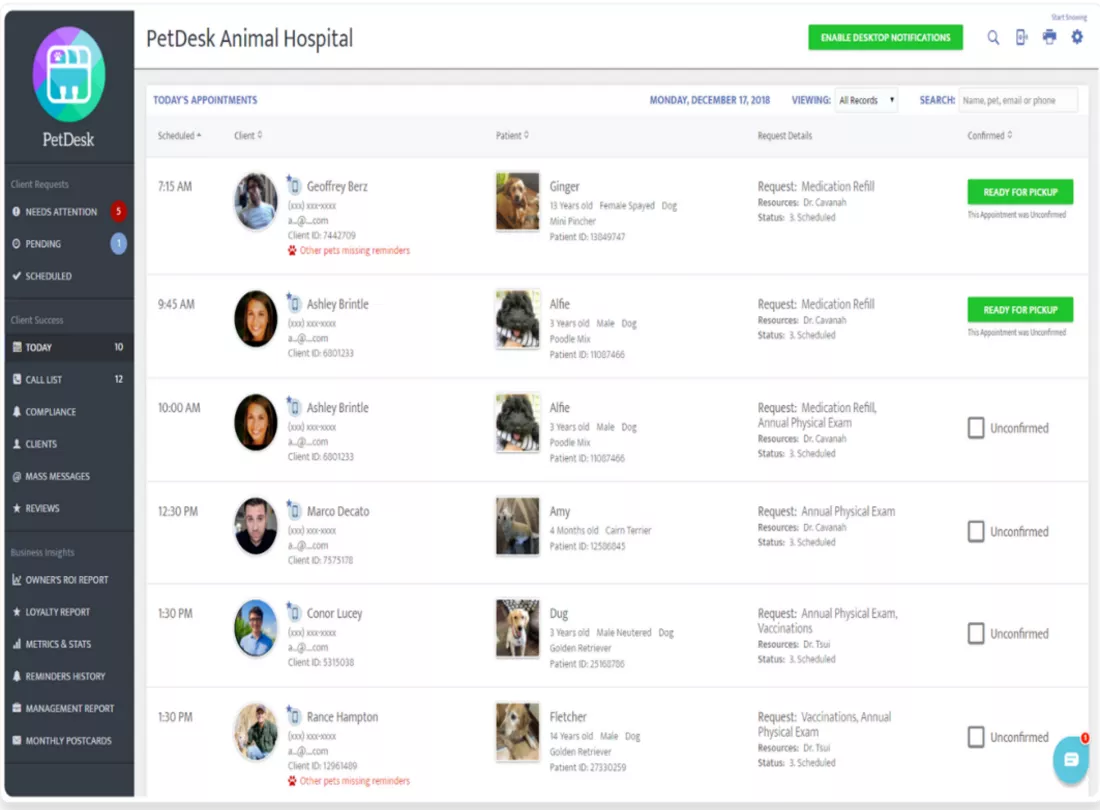Click Enable Desktop Notifications button
The height and width of the screenshot is (810, 1100).
(x=885, y=37)
